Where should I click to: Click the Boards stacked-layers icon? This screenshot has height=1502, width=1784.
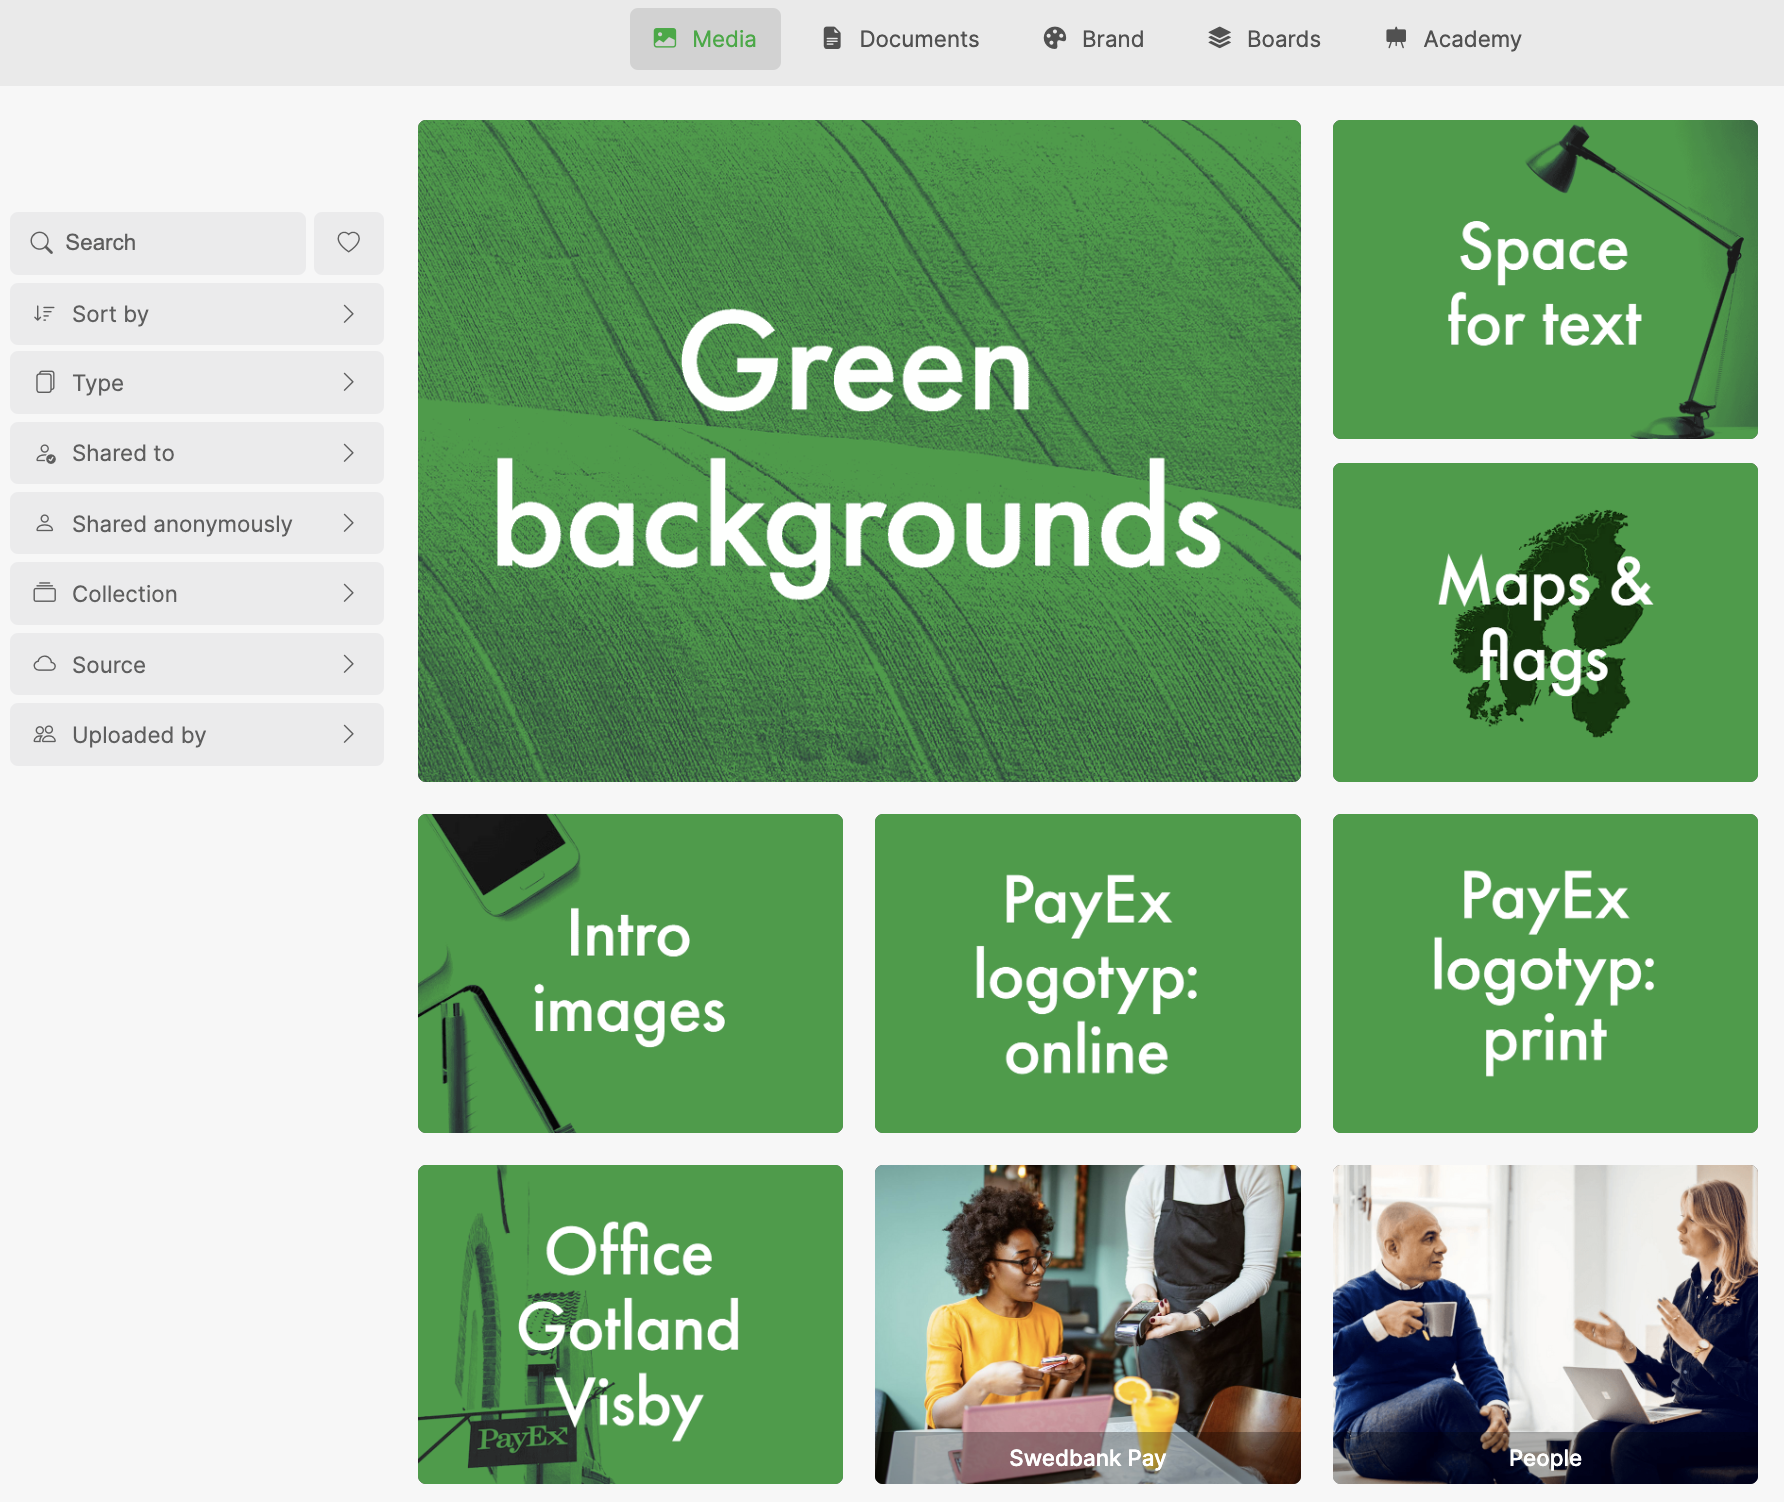click(x=1219, y=38)
